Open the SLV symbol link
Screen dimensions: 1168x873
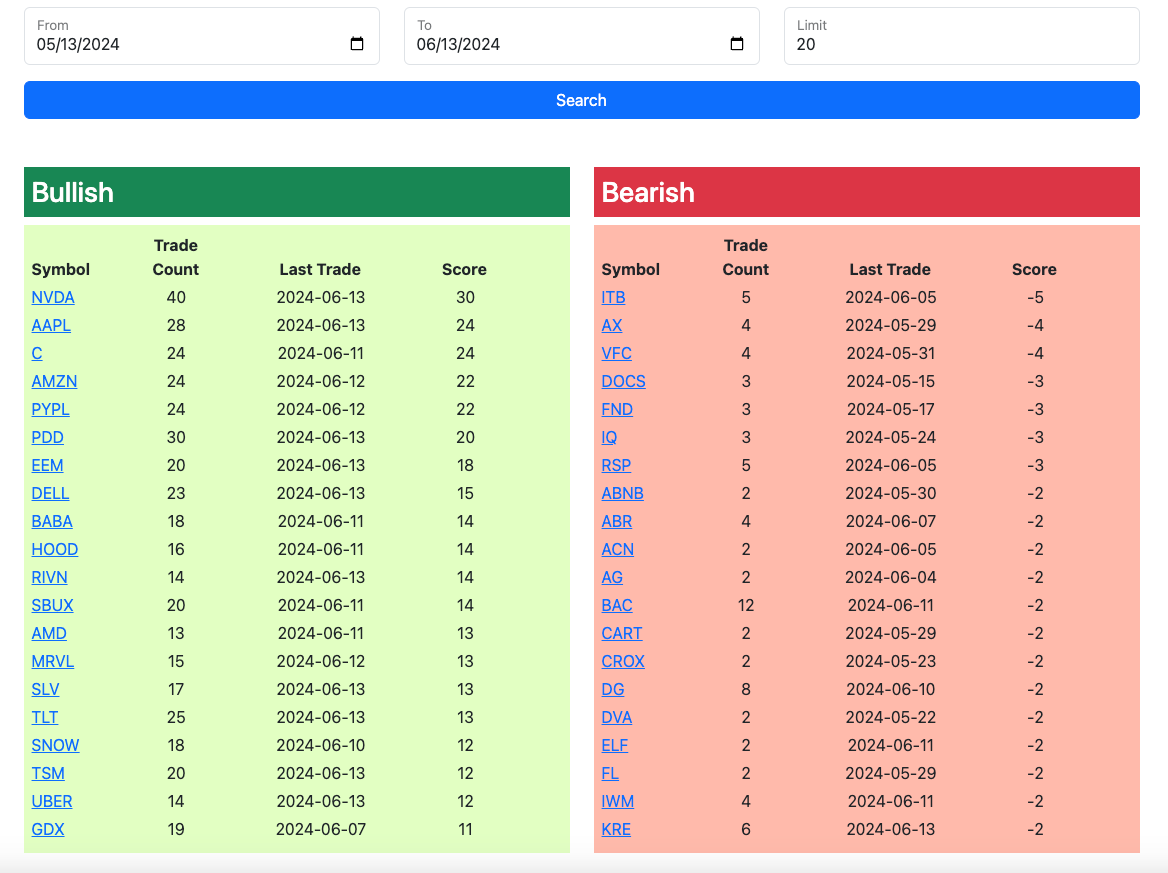click(45, 689)
